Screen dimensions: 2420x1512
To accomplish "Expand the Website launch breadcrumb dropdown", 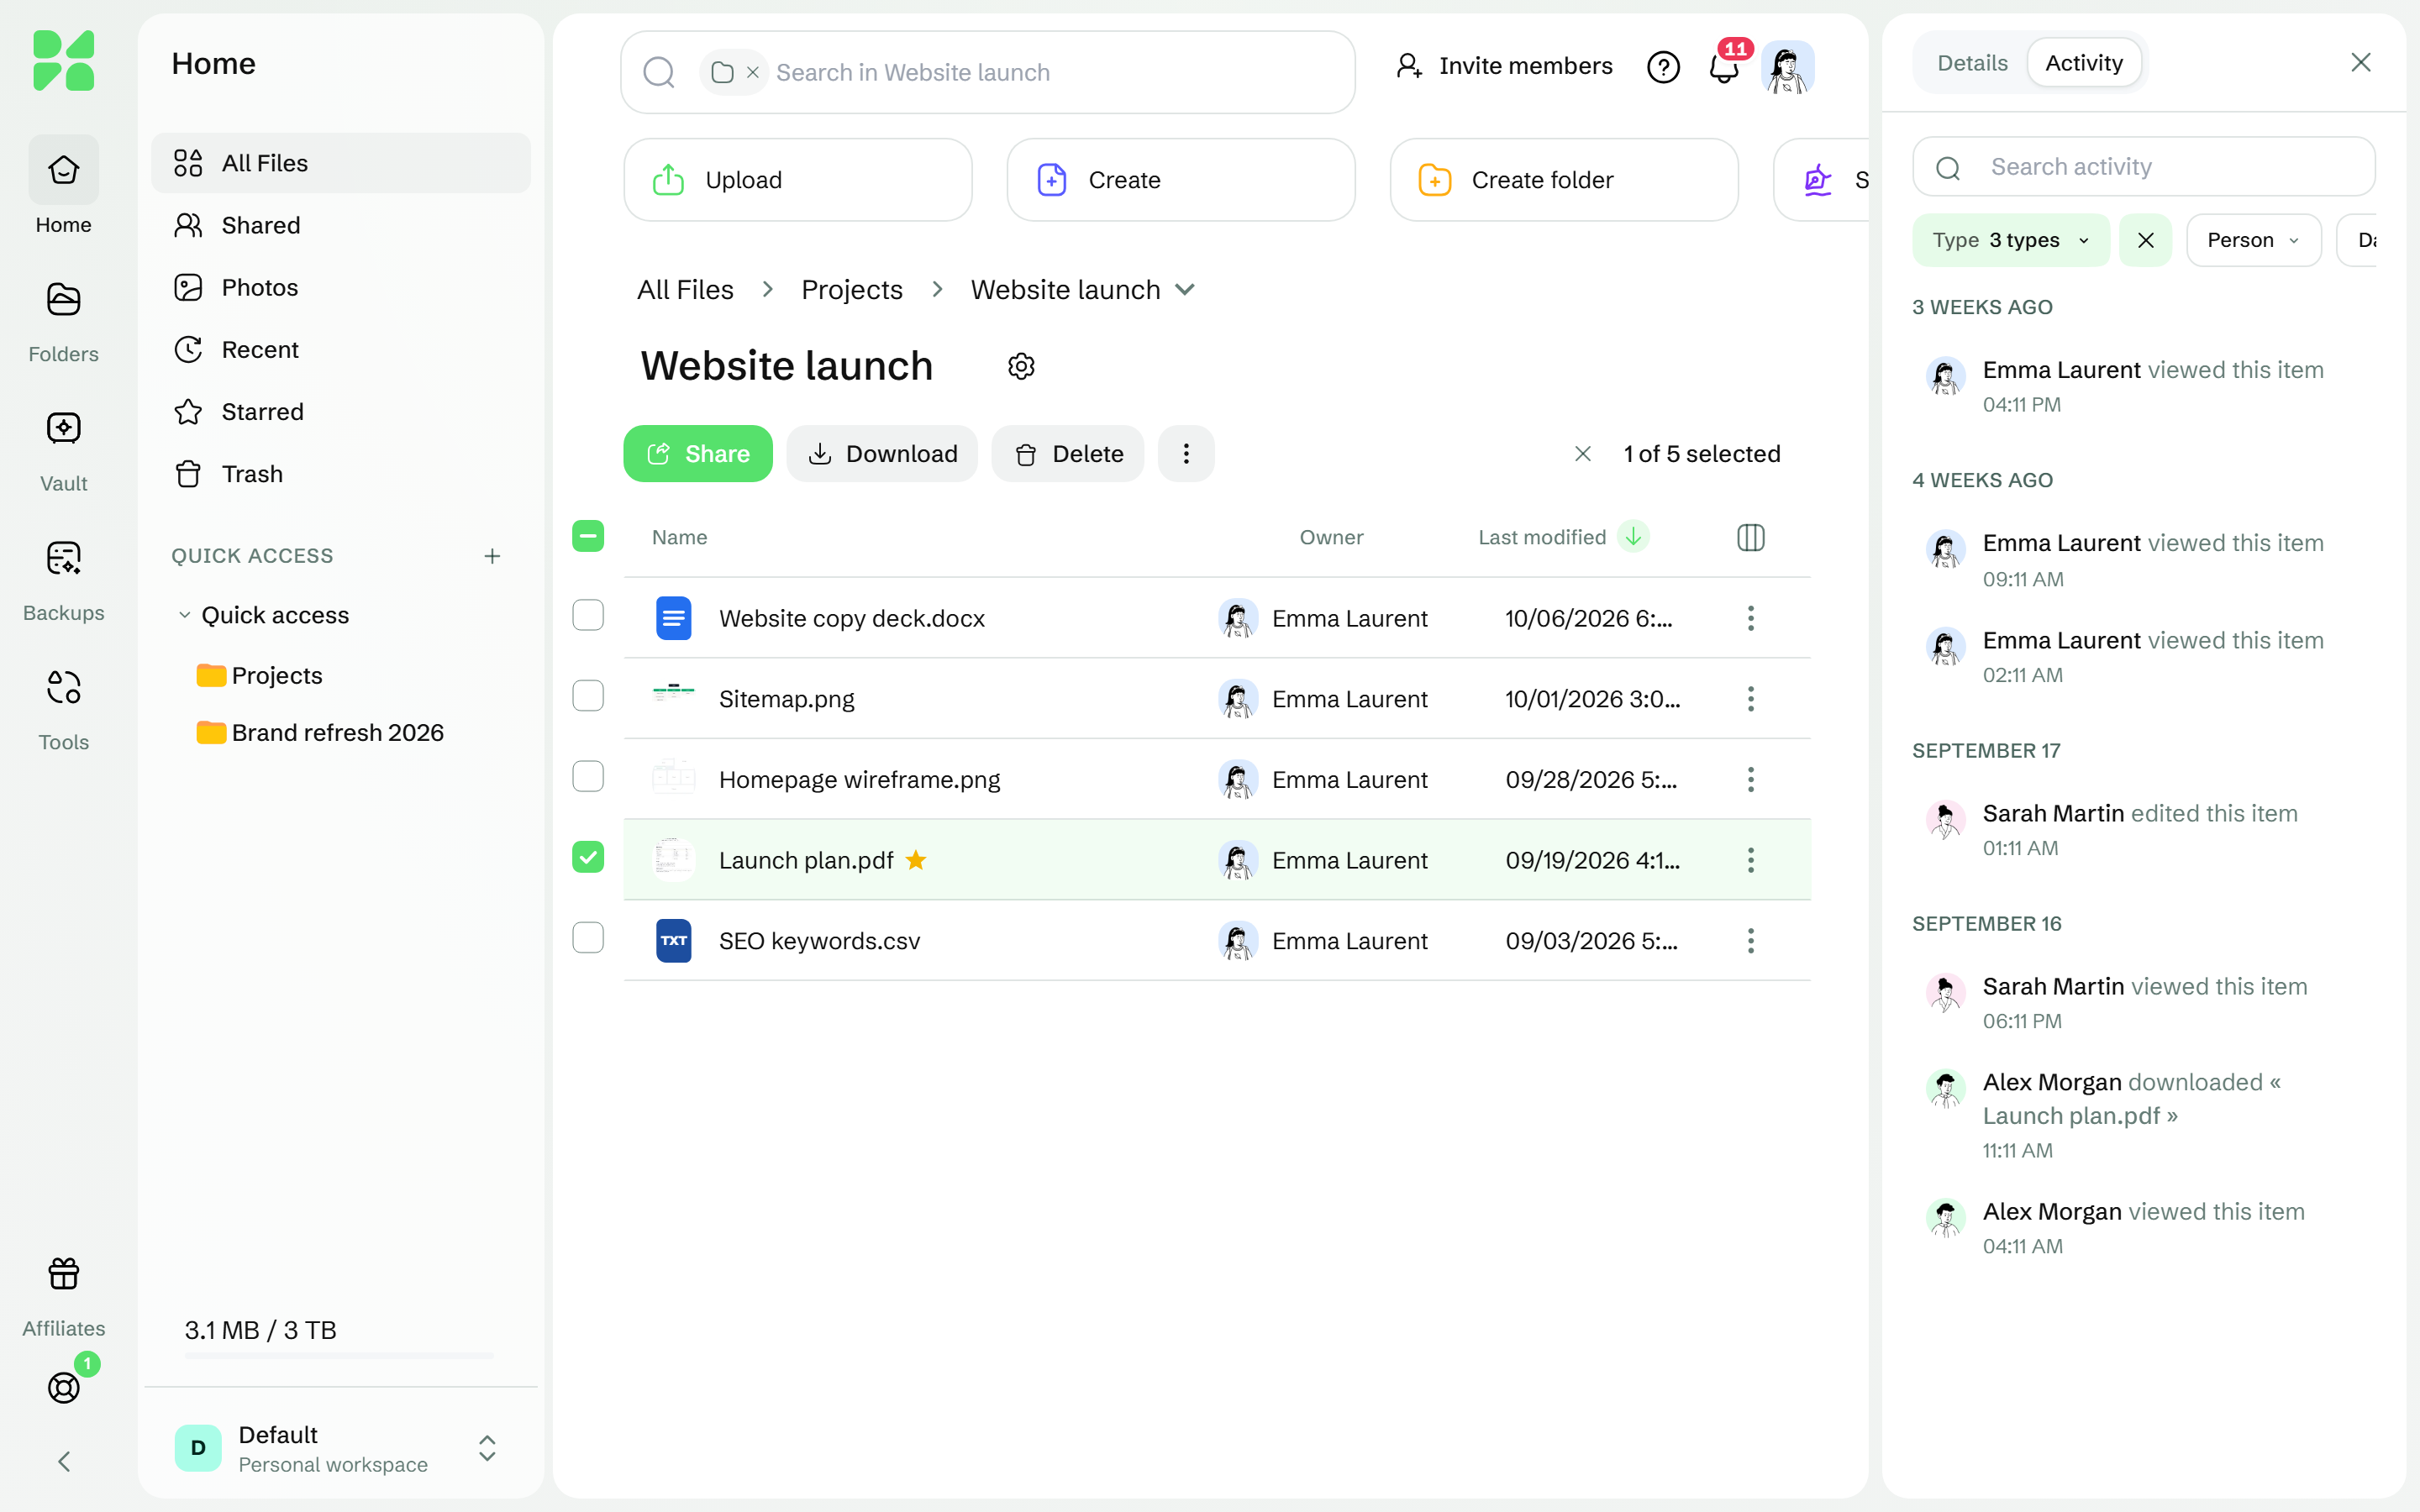I will point(1185,290).
